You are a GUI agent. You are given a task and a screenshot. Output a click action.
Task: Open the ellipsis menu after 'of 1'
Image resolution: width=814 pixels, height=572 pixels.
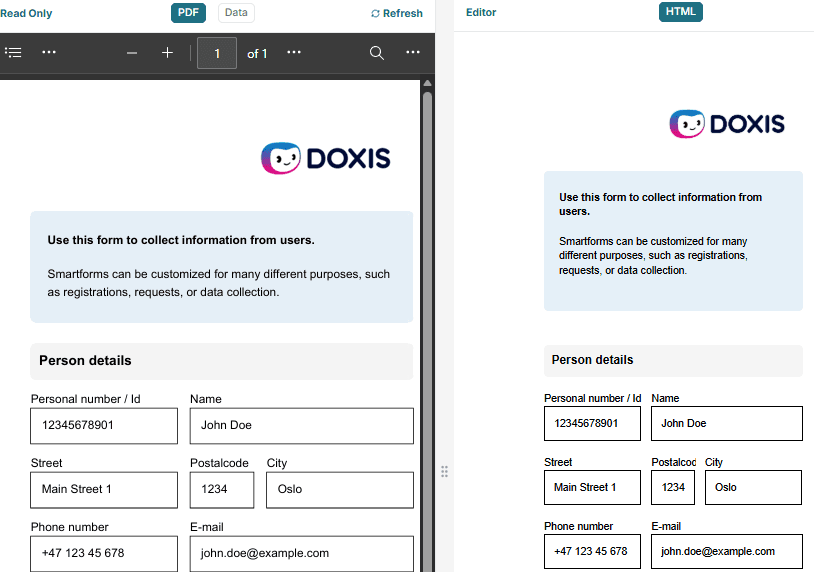point(294,52)
